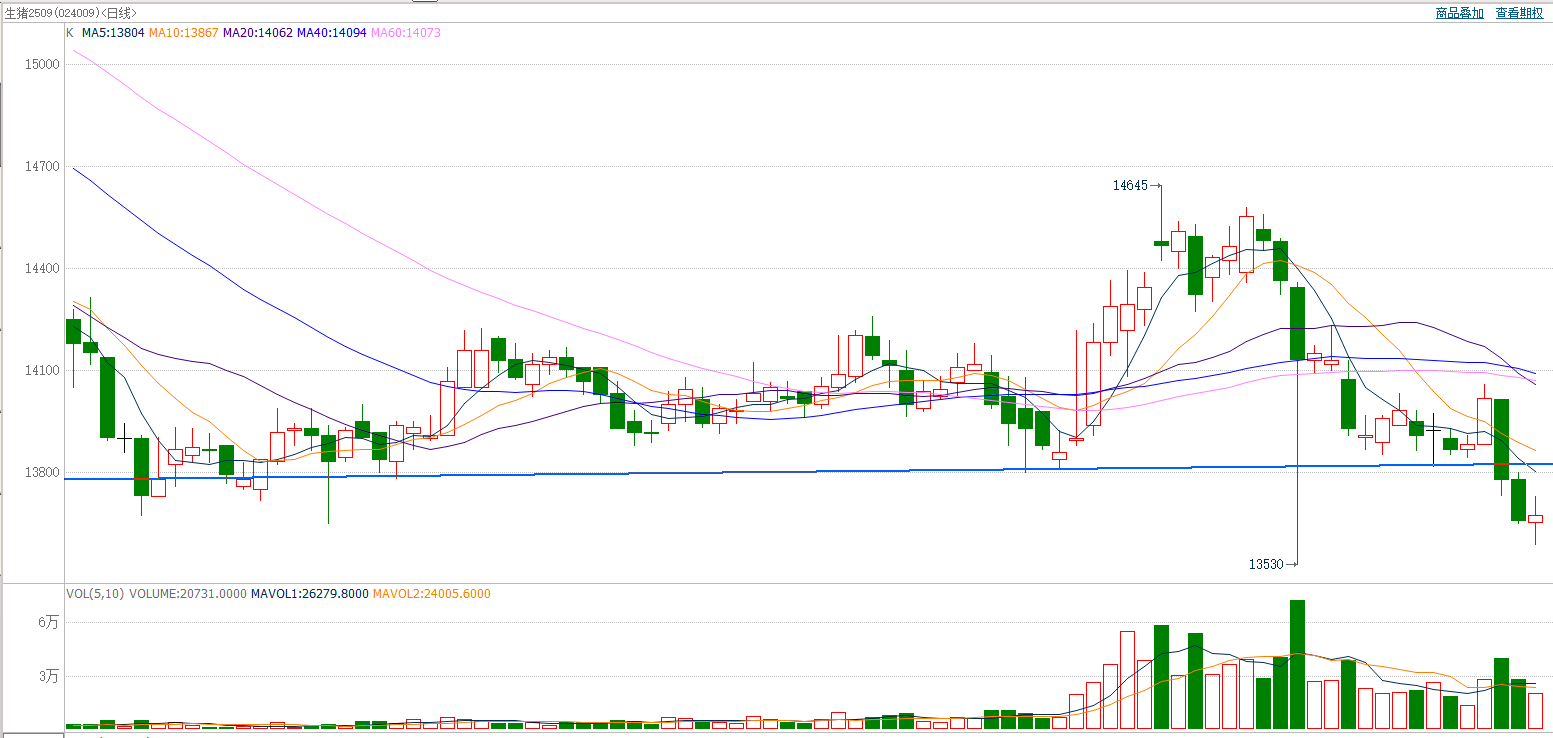Screen dimensions: 1553x738
Task: Select the last red candlestick on the right
Action: tap(1535, 519)
